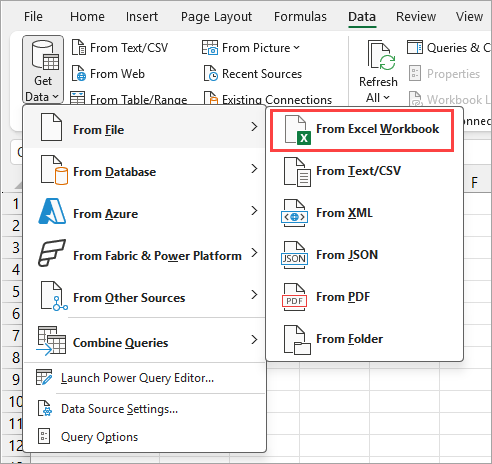Click the From Other Sources icon

(x=54, y=296)
